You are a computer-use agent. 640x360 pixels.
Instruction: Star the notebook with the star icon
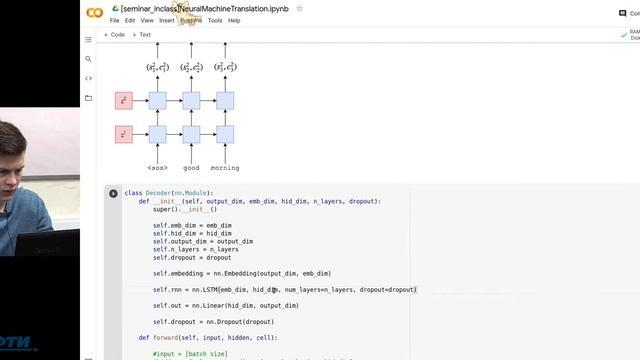[x=300, y=9]
